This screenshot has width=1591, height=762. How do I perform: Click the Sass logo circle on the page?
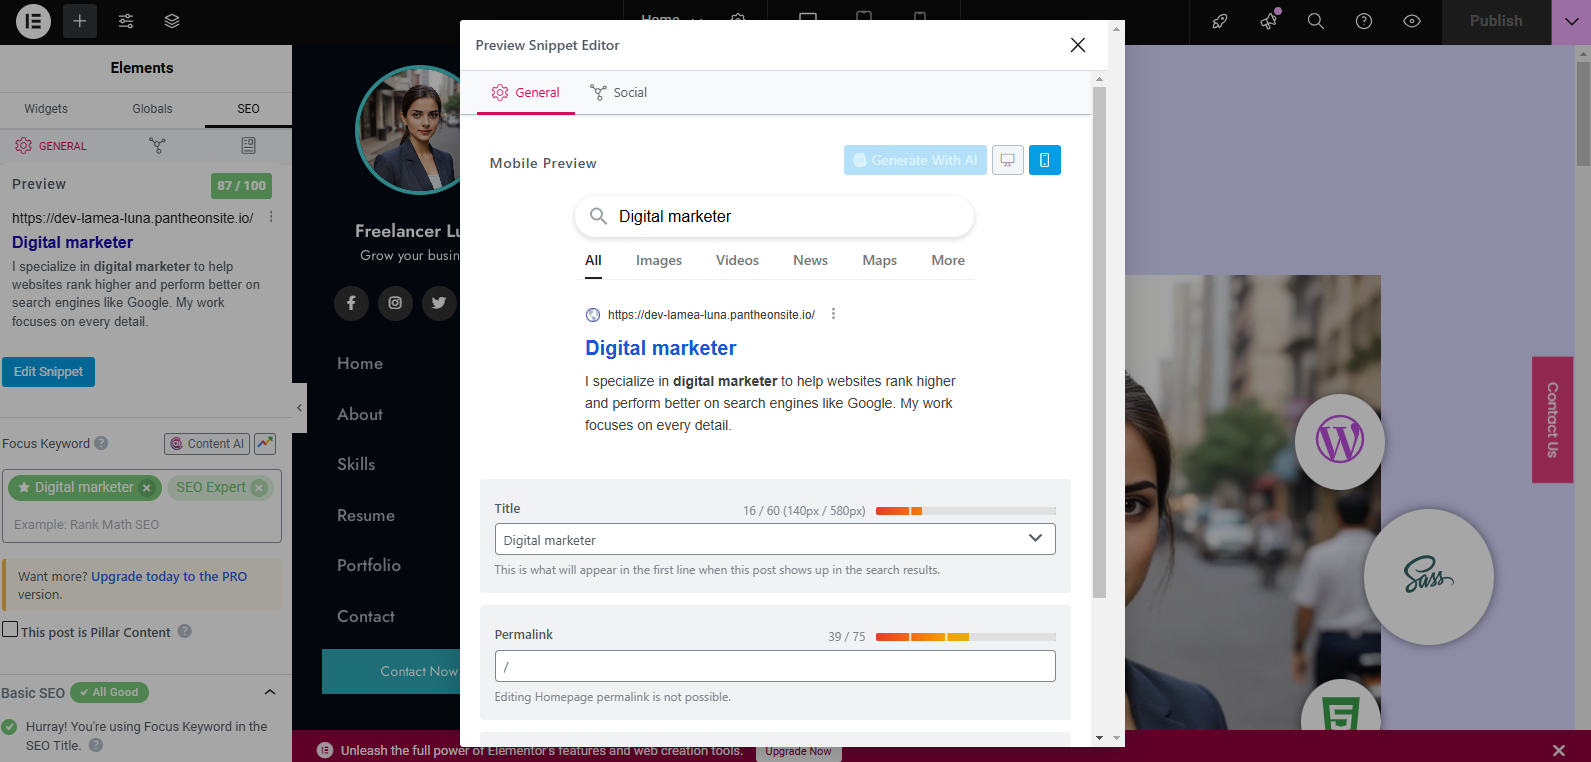click(x=1429, y=576)
